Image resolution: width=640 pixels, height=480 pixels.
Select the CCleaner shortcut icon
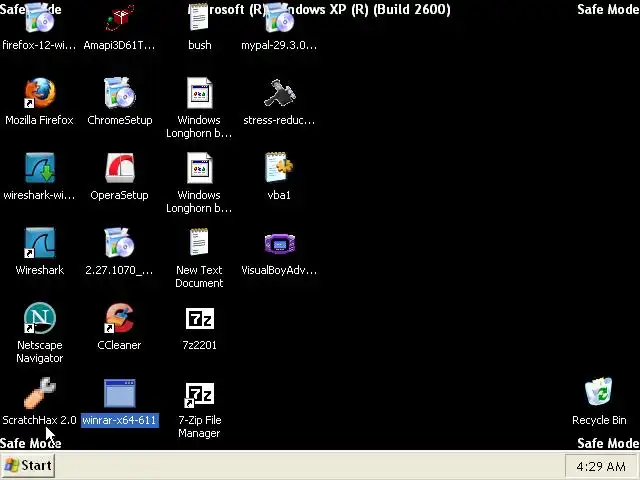[119, 318]
